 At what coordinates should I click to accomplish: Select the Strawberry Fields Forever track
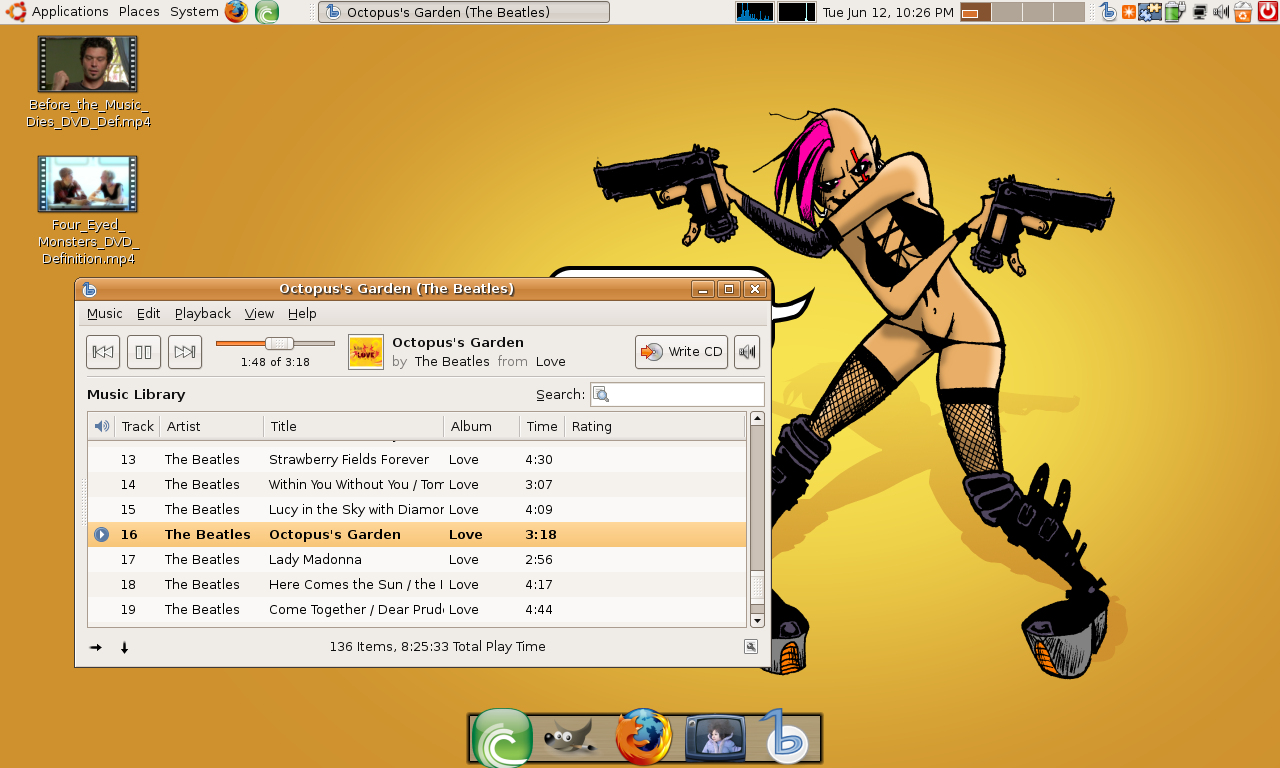tap(417, 459)
